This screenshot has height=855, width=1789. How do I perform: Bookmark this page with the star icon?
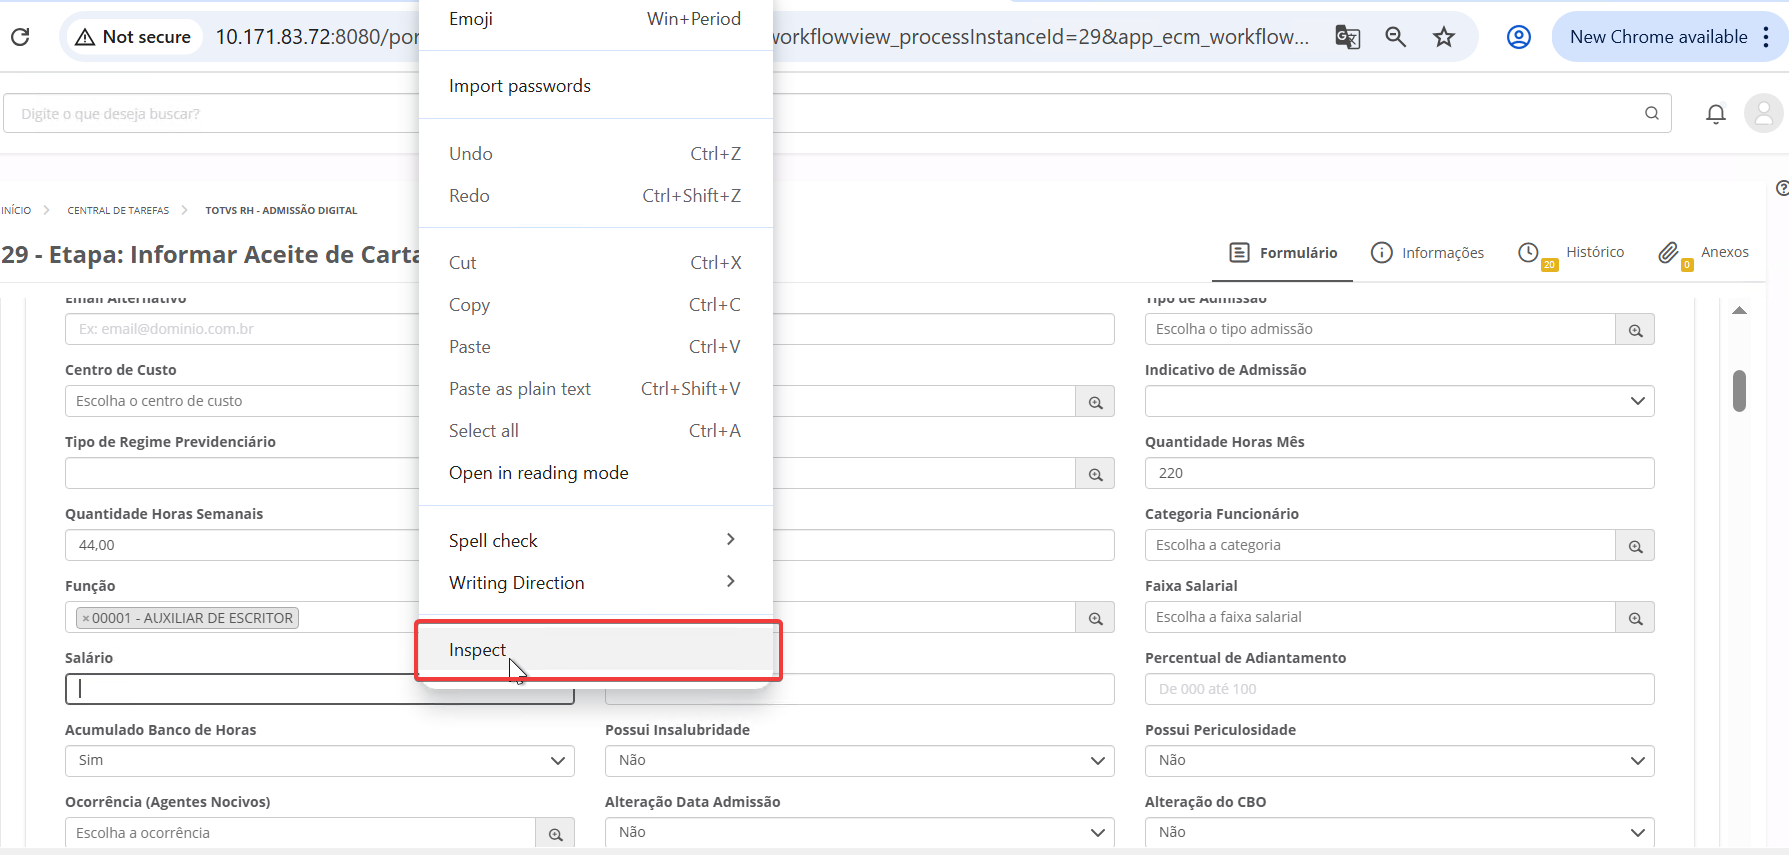[x=1444, y=37]
